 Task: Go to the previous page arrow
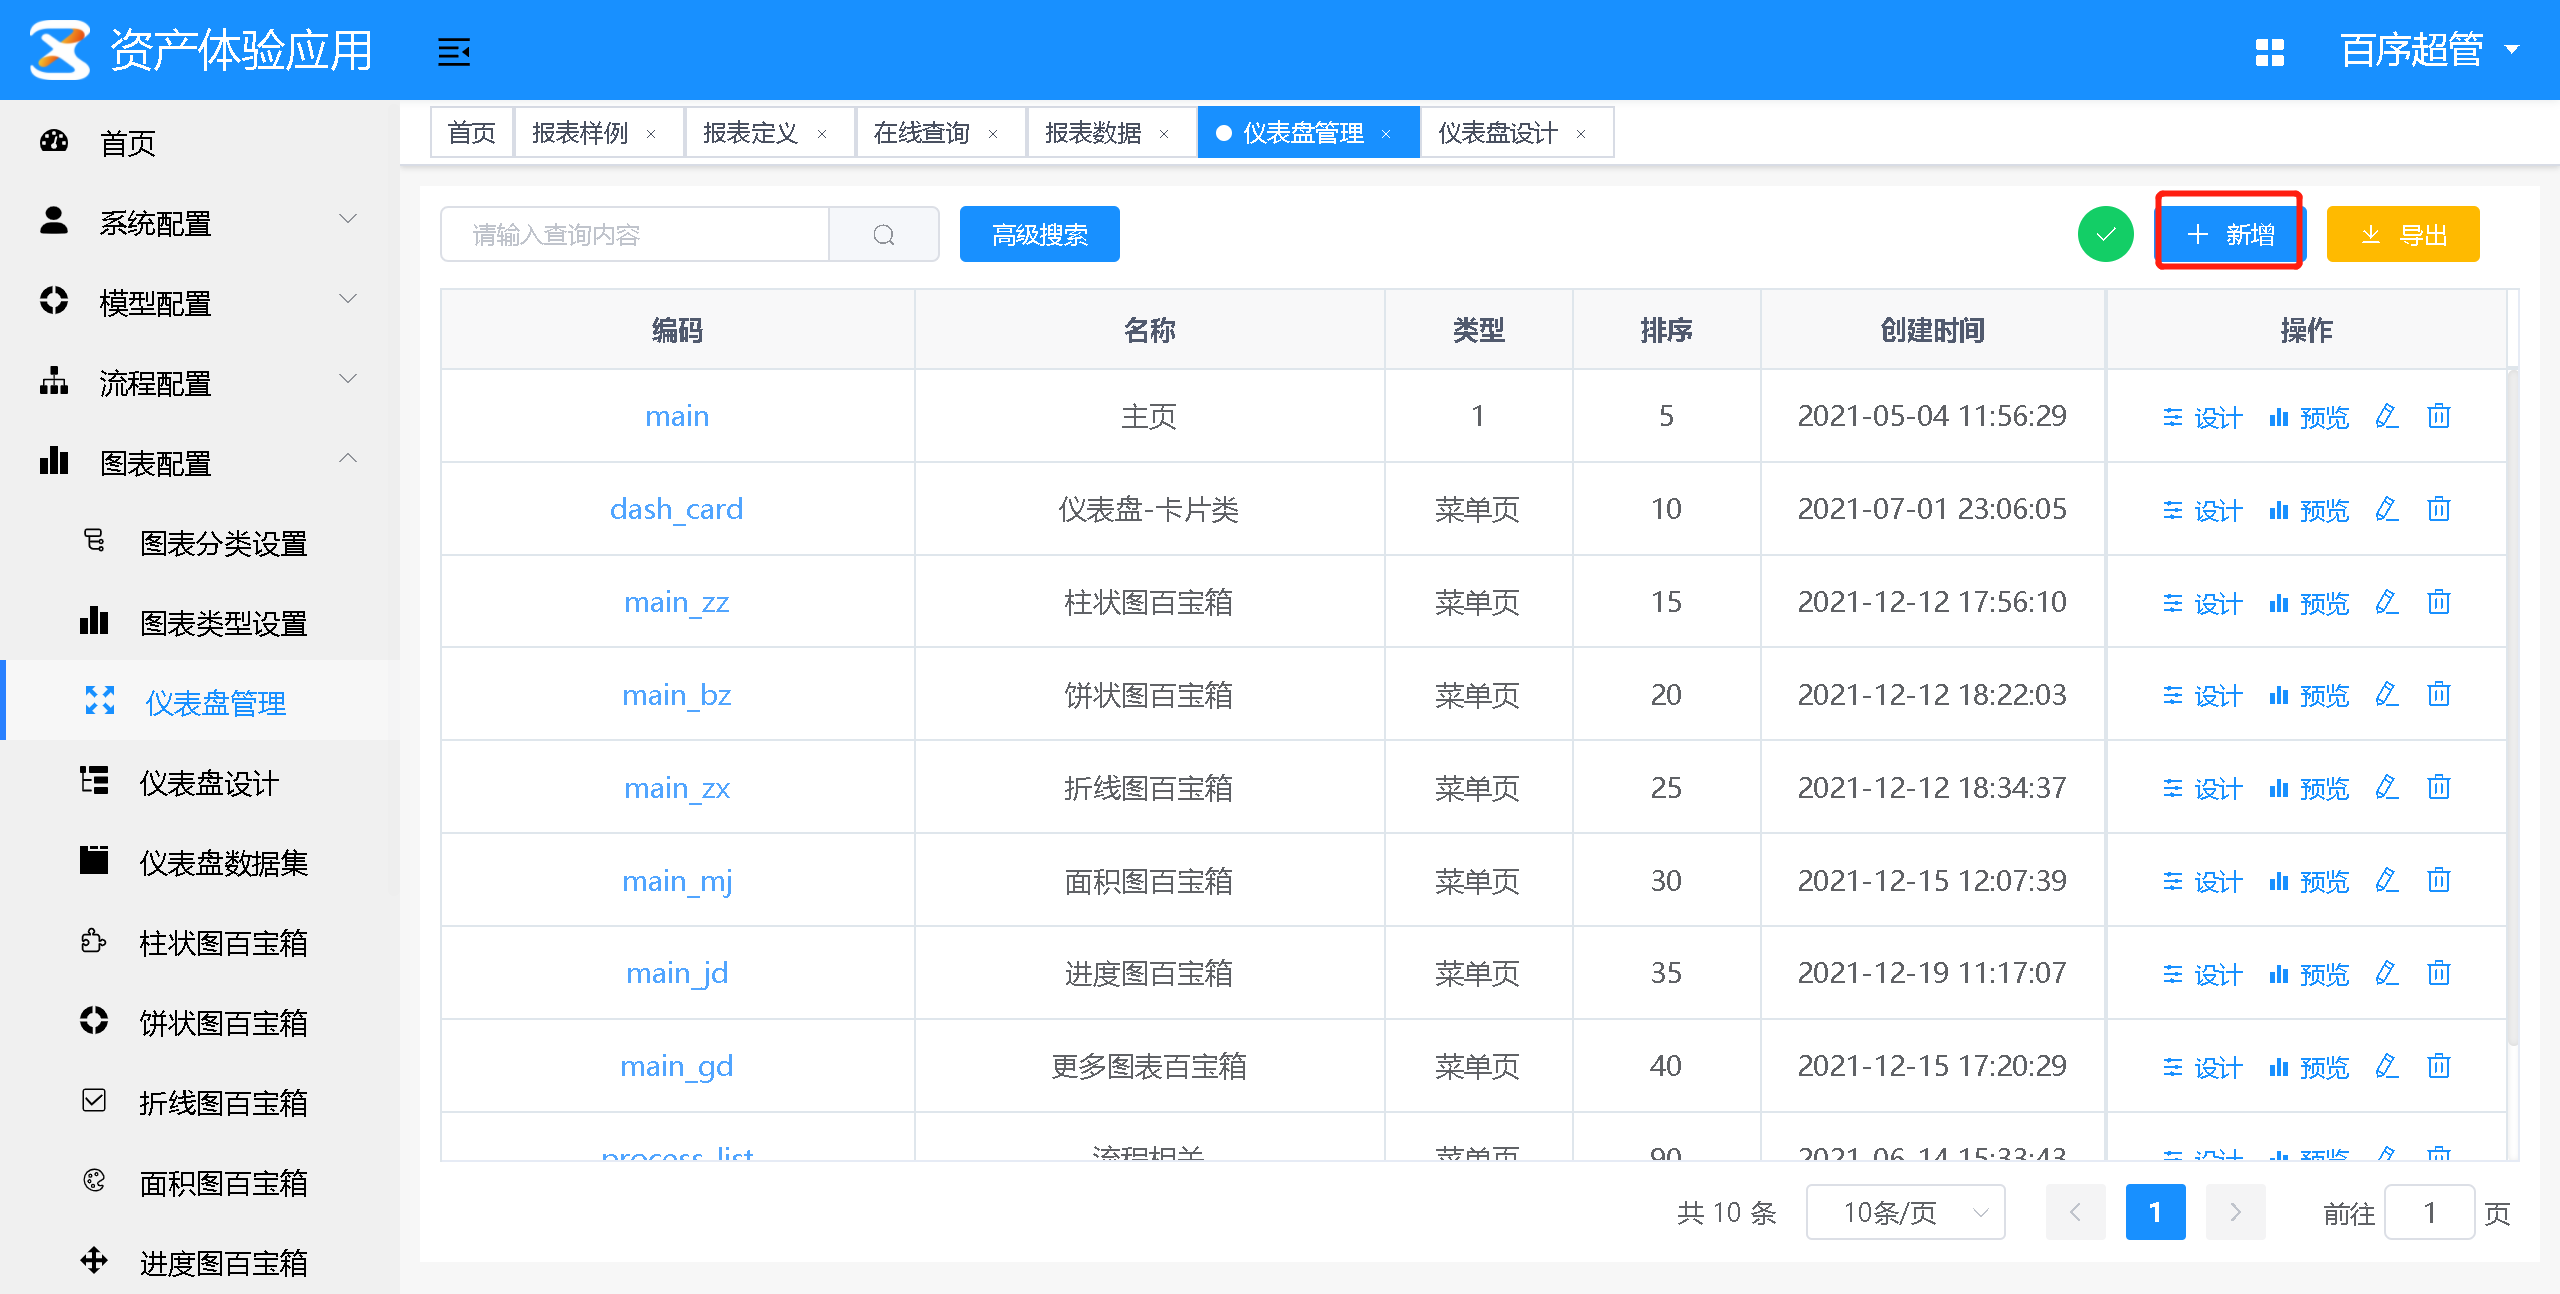coord(2075,1212)
